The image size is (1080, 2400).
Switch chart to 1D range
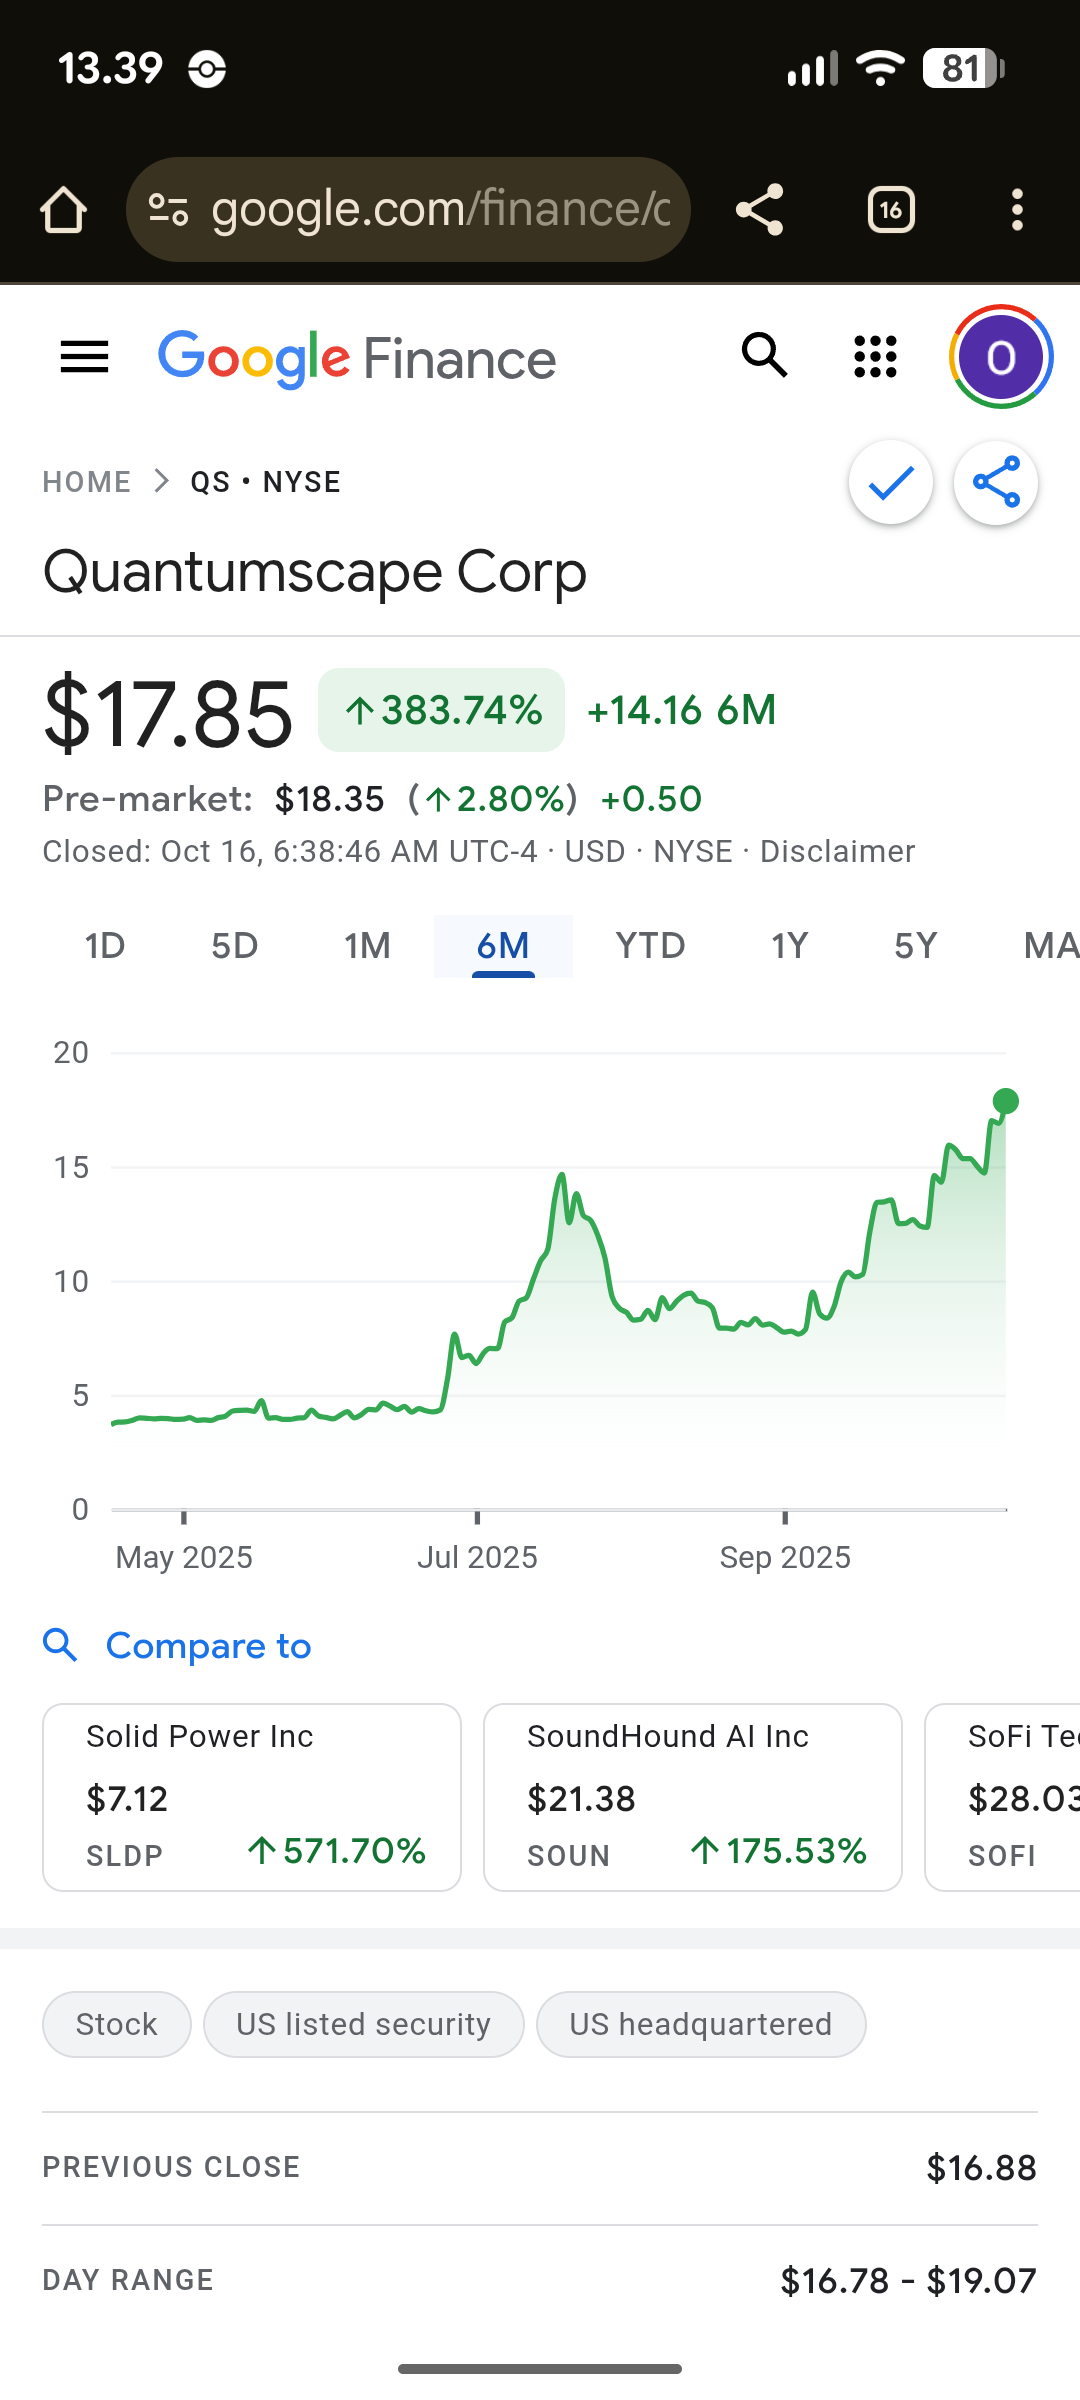click(x=105, y=946)
